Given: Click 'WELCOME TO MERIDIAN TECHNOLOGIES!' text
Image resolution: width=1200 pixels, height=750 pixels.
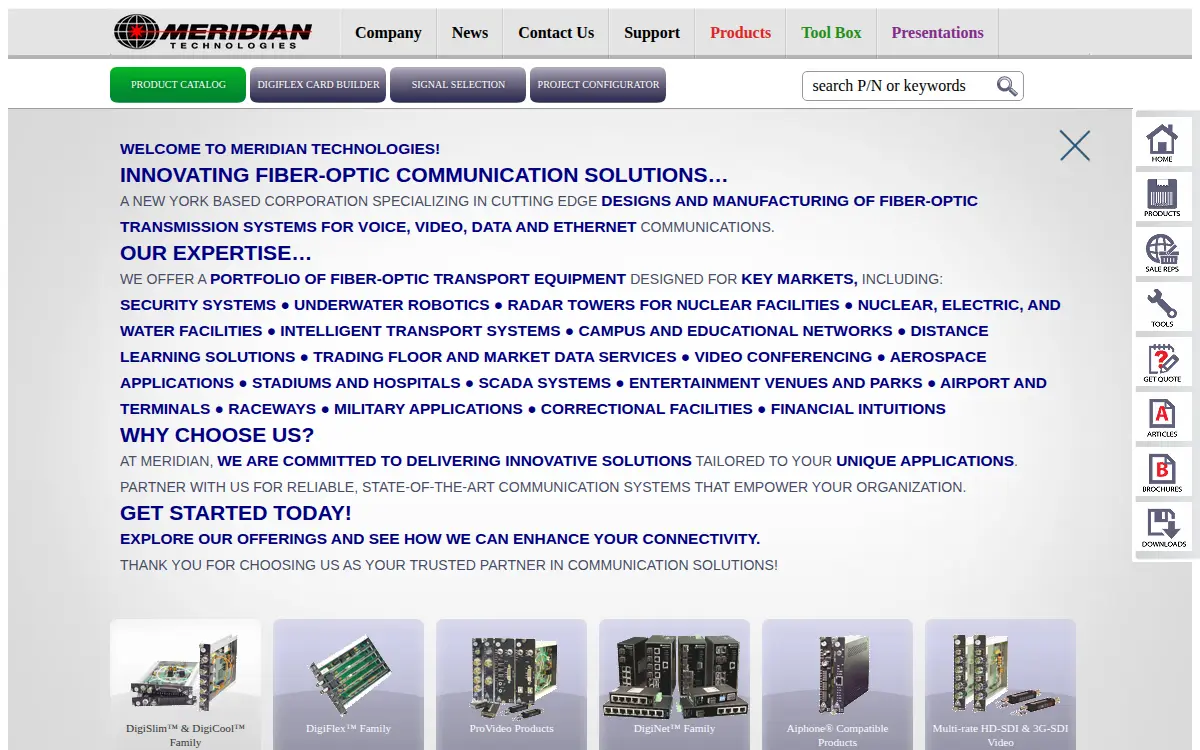Looking at the screenshot, I should click(x=280, y=149).
